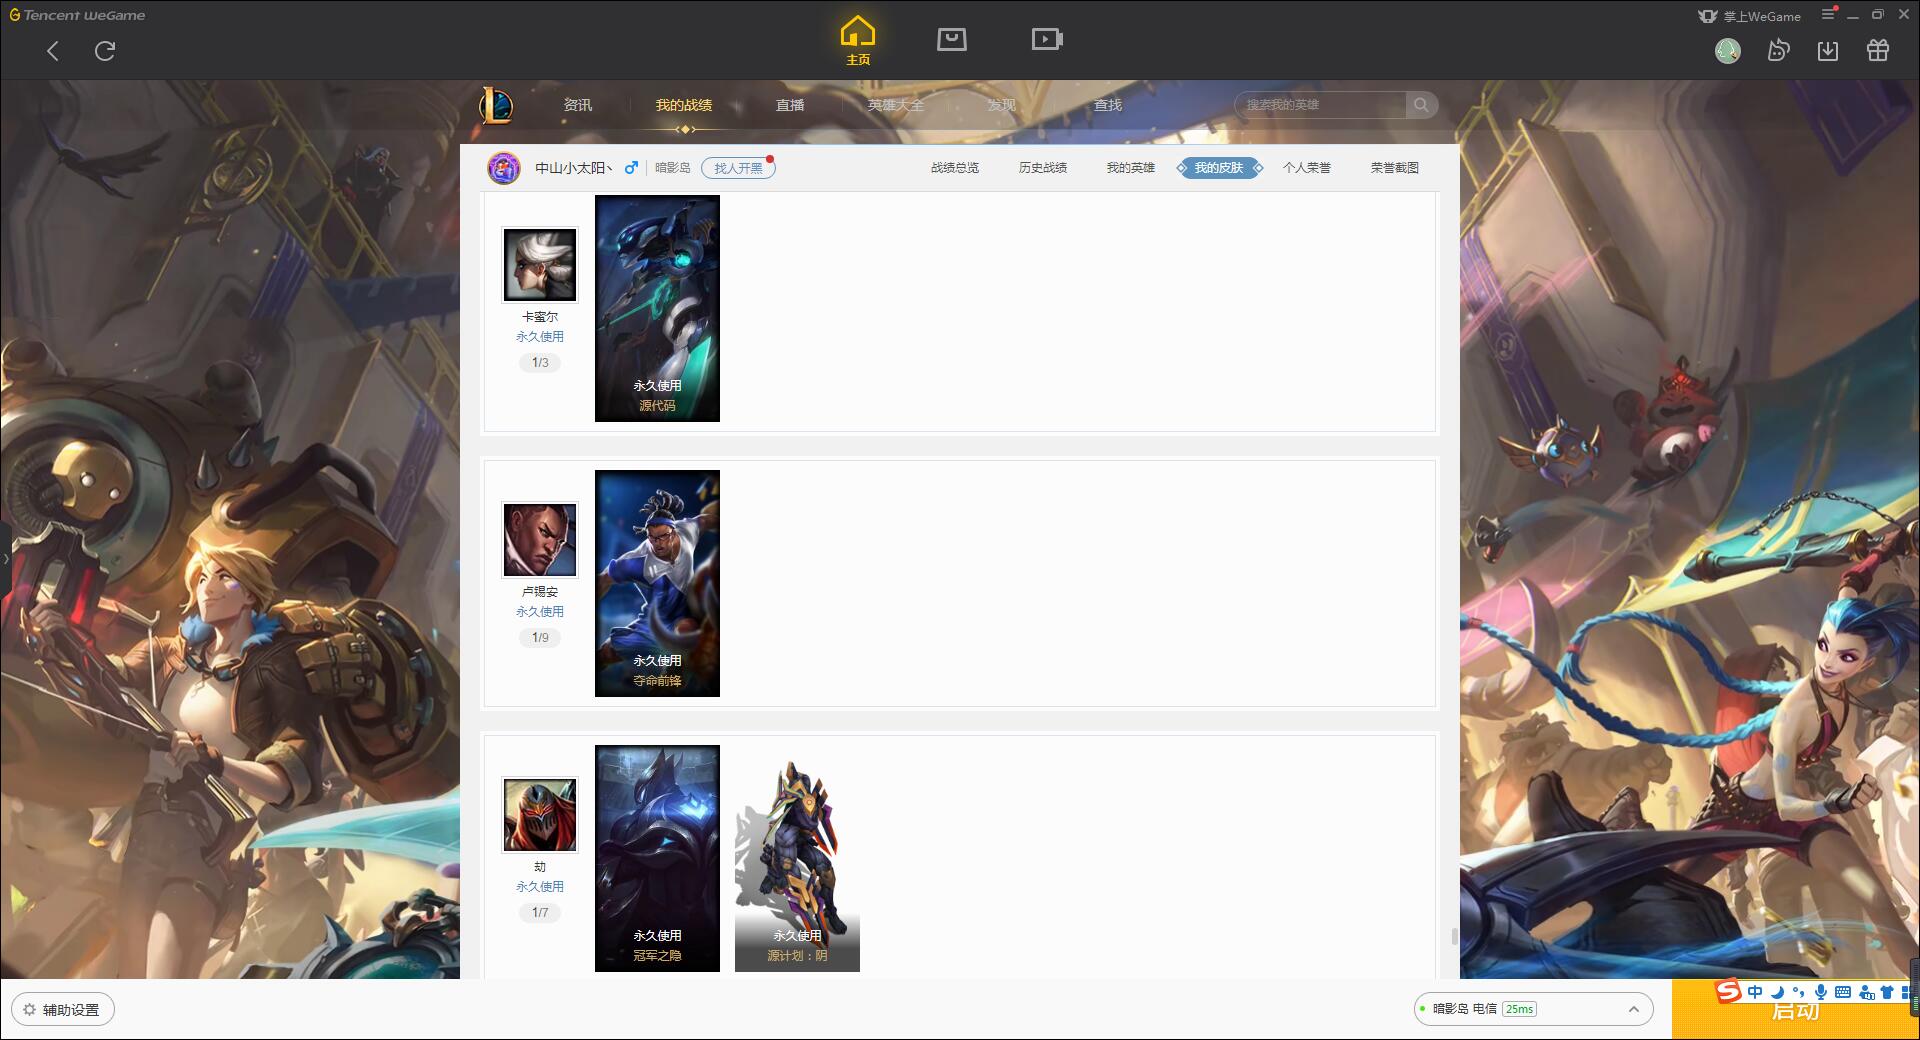Click the 卢锡安 champion name
The image size is (1920, 1040).
(x=540, y=592)
